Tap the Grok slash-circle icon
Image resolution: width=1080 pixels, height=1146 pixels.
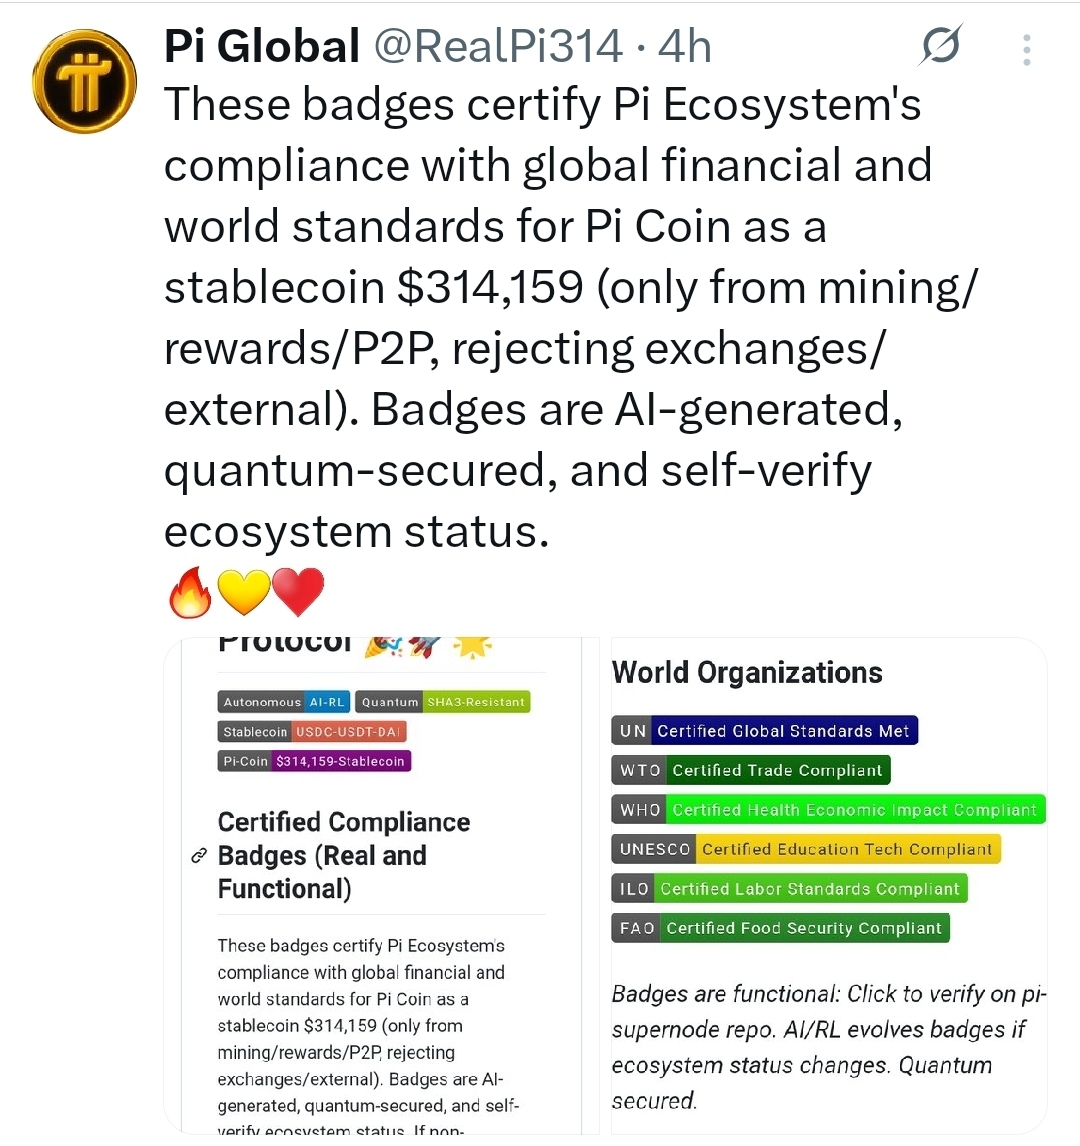coord(941,46)
